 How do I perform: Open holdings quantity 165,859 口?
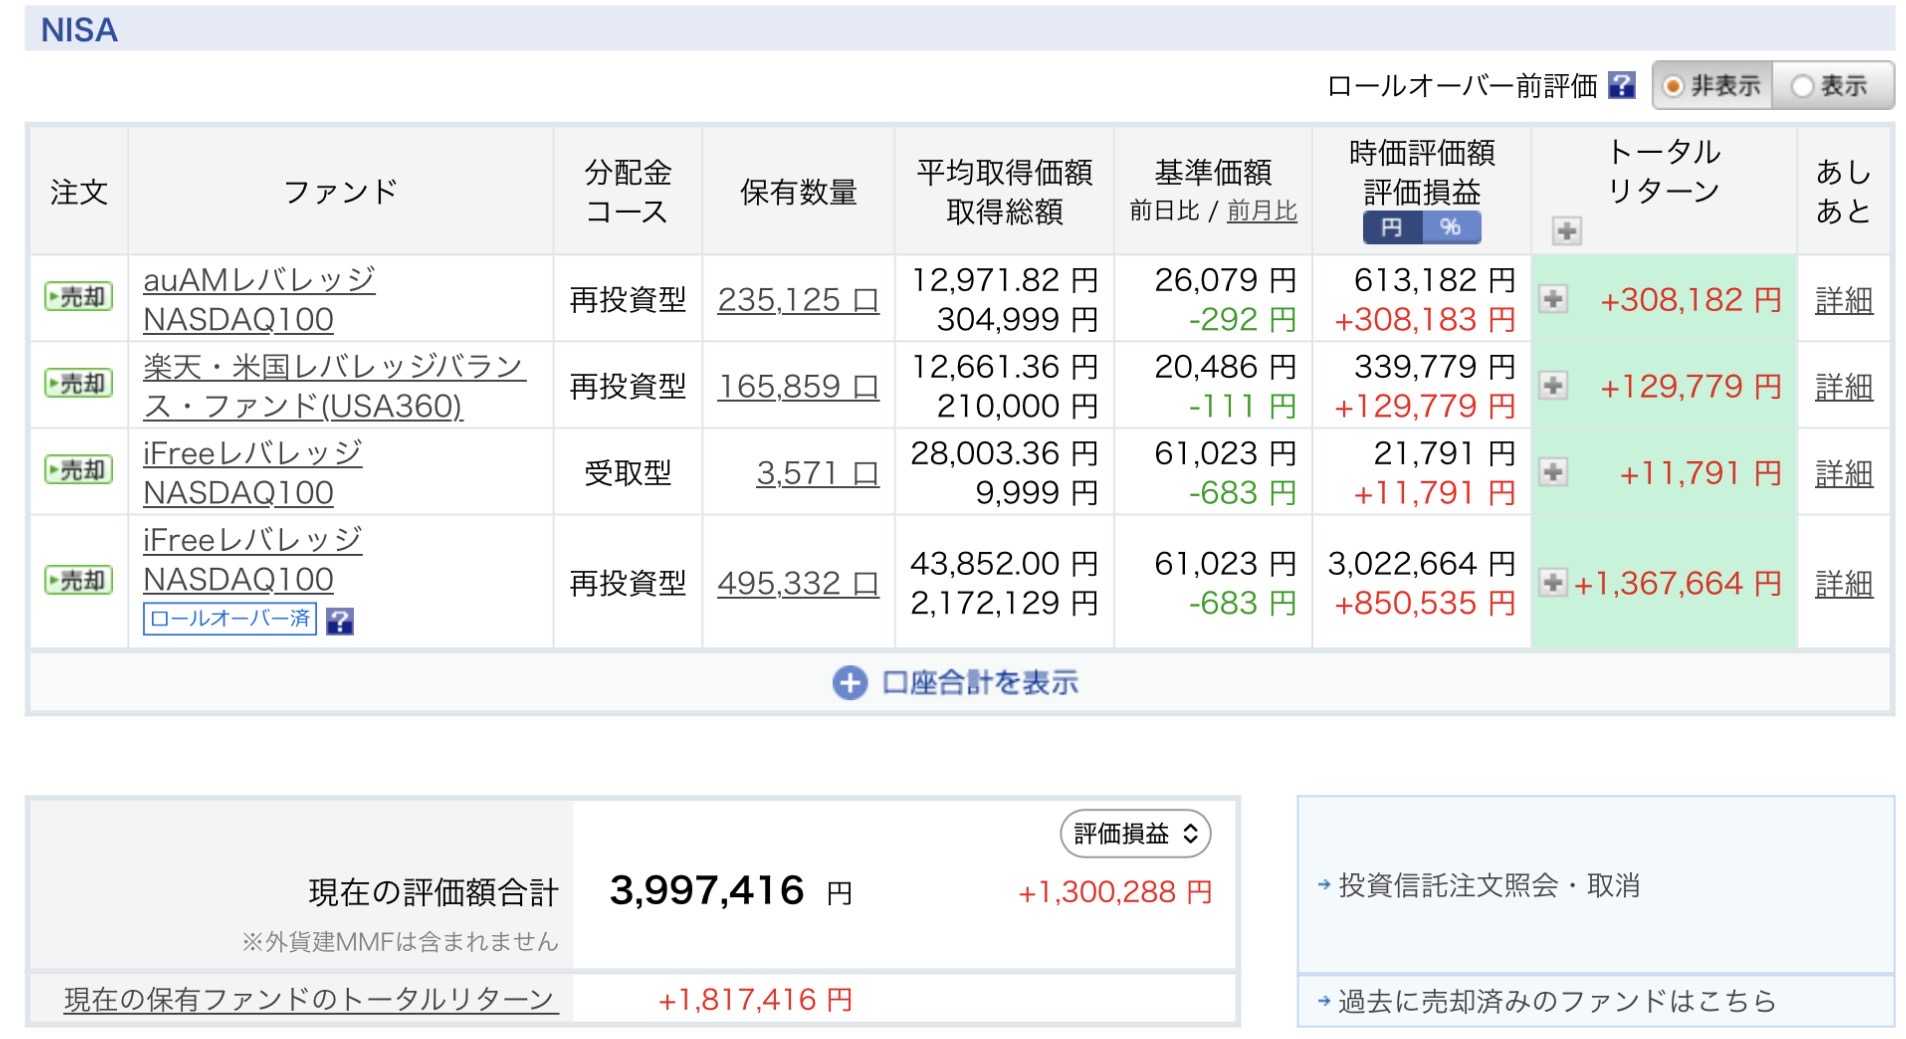coord(798,386)
